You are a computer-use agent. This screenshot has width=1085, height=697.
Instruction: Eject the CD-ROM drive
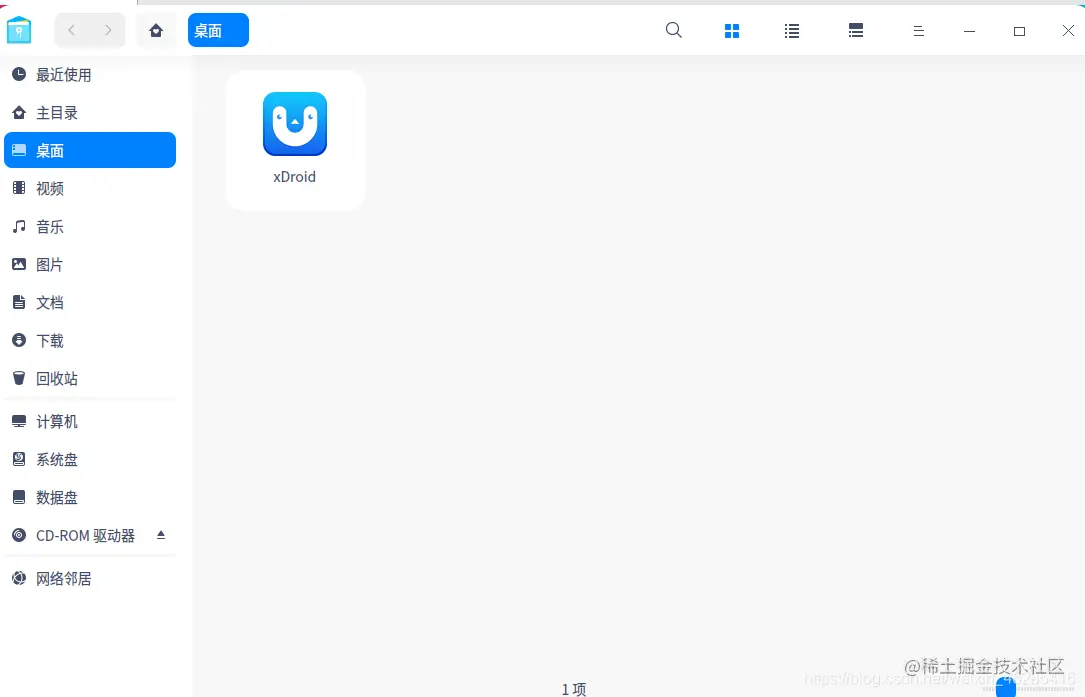pyautogui.click(x=161, y=535)
